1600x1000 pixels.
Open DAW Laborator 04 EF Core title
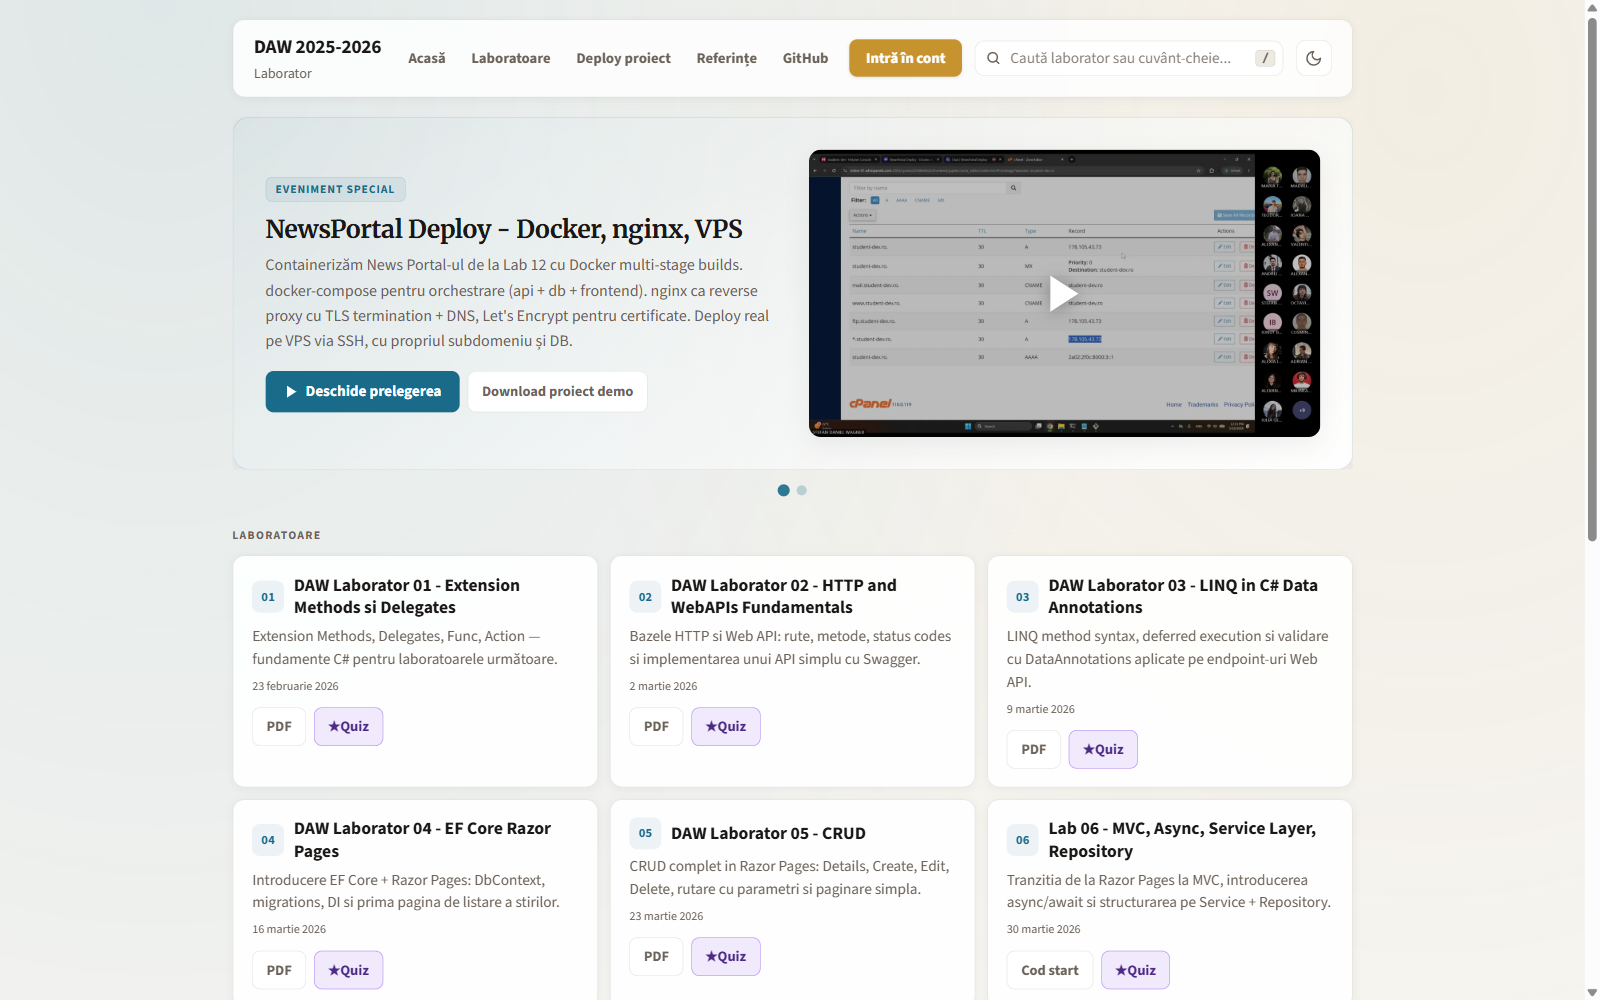422,840
